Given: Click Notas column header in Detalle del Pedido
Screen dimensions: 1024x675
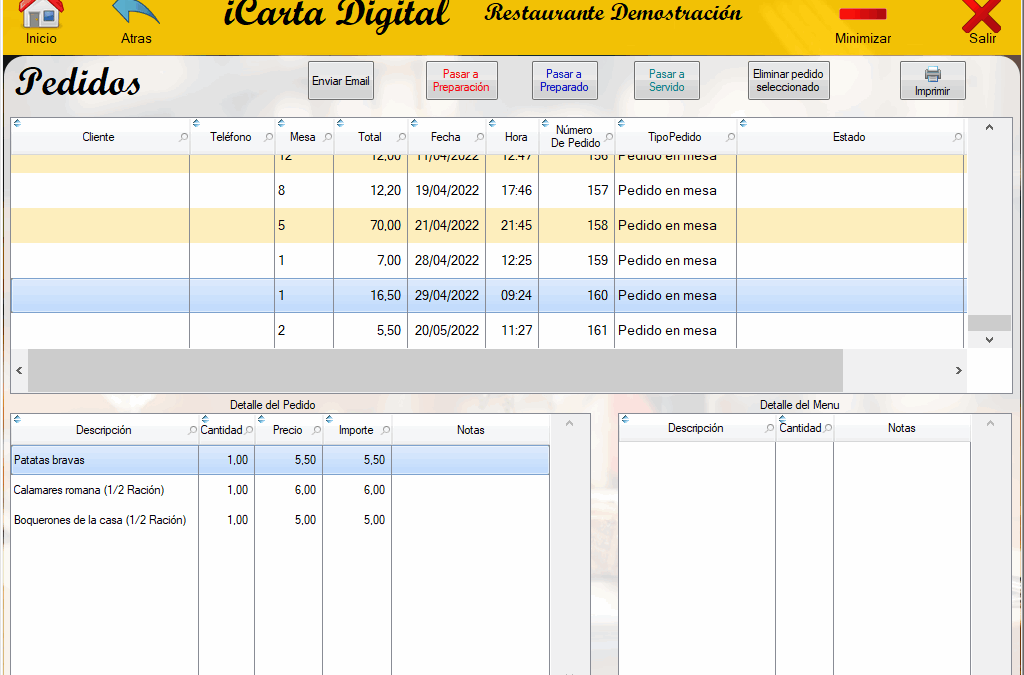Looking at the screenshot, I should pyautogui.click(x=470, y=430).
